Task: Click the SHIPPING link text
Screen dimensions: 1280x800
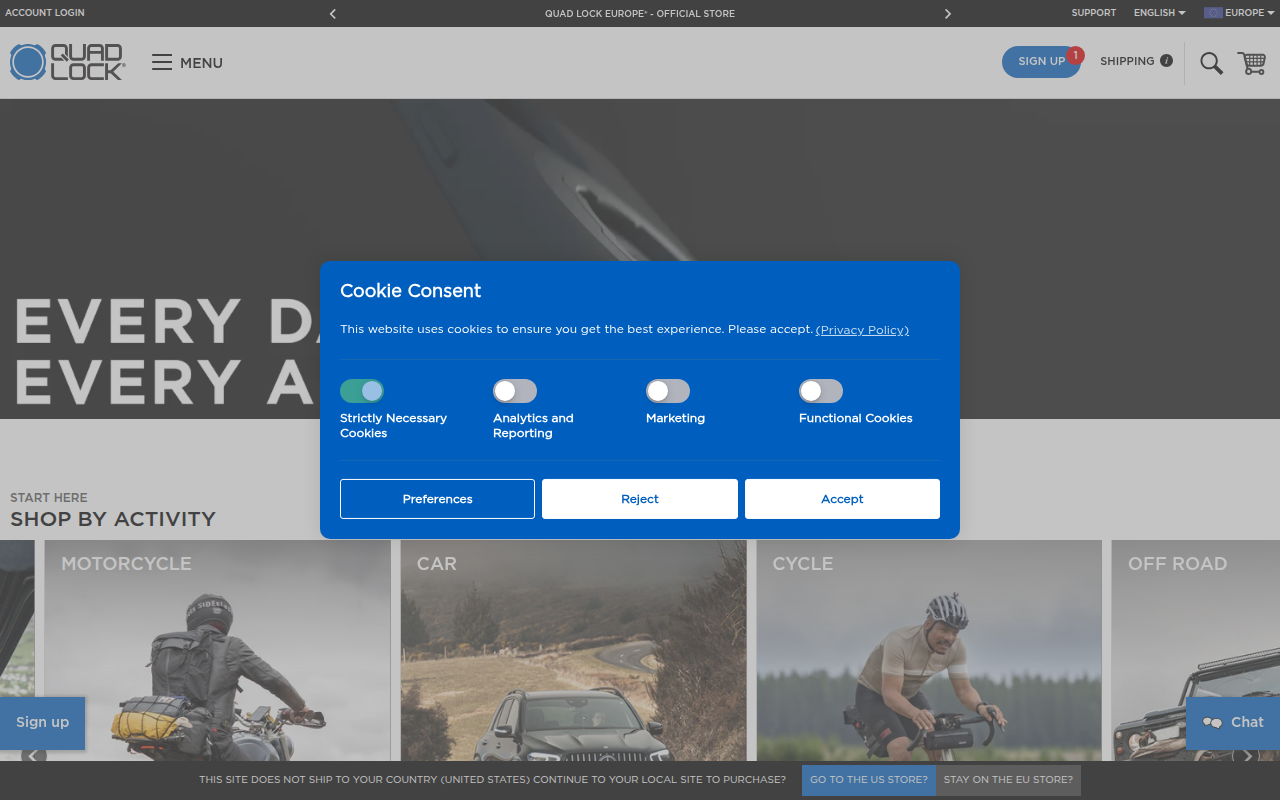Action: pos(1127,62)
